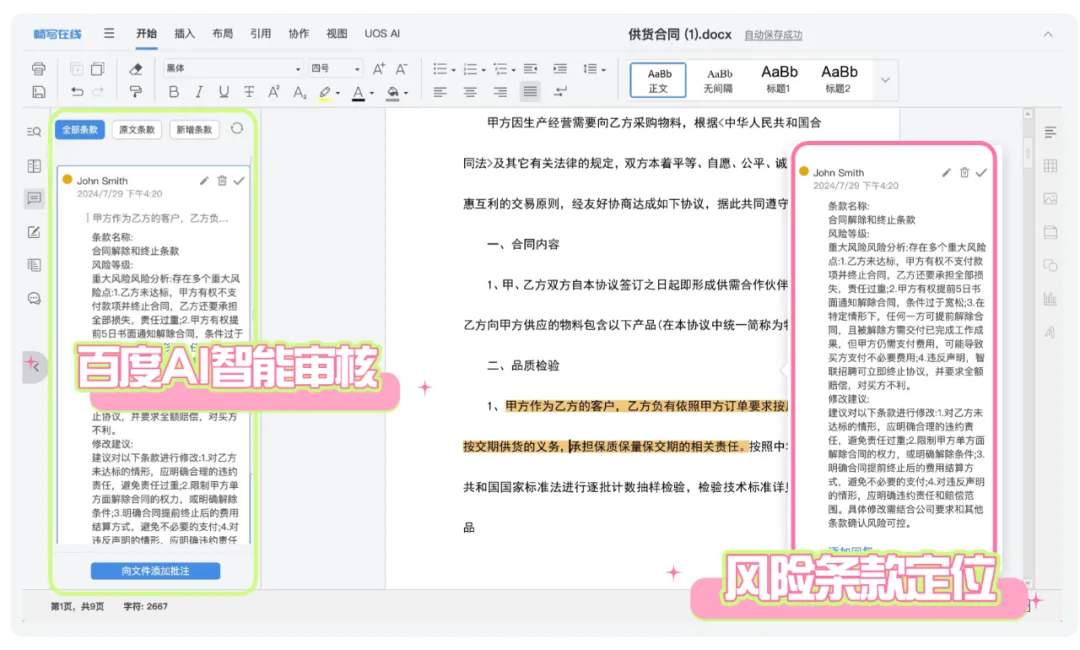Toggle italic formatting
The image size is (1080, 650).
pos(198,92)
